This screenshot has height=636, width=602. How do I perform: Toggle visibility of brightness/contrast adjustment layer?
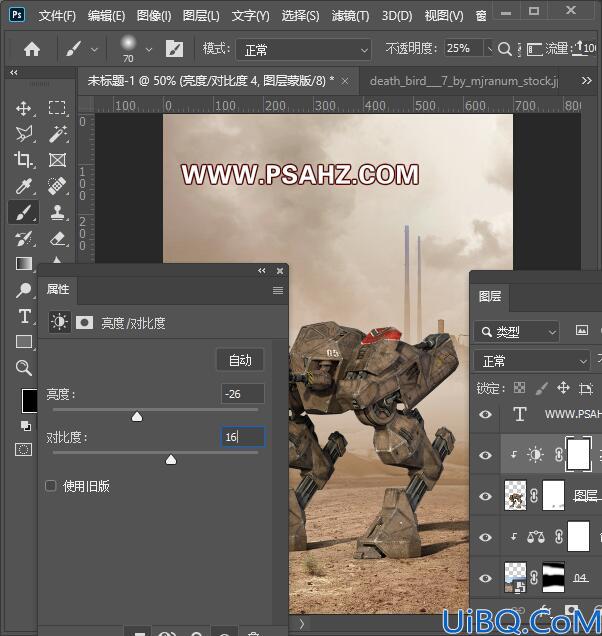(486, 455)
